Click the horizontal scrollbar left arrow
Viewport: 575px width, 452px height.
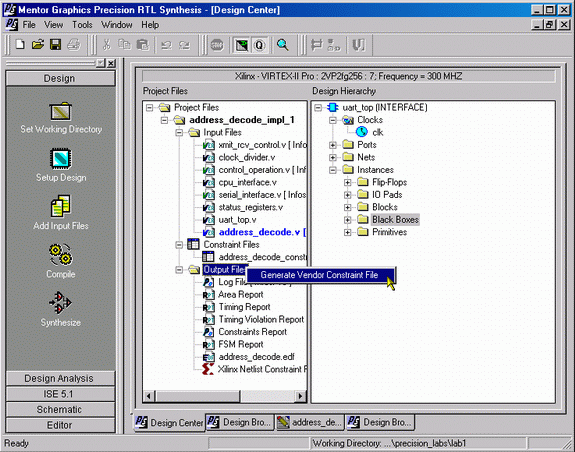click(x=149, y=396)
